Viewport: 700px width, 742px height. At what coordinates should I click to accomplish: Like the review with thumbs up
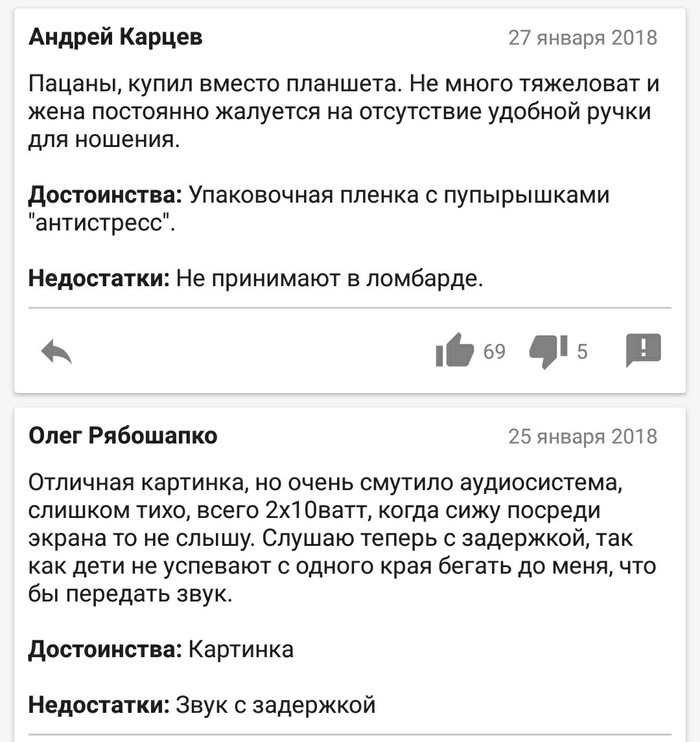click(454, 350)
